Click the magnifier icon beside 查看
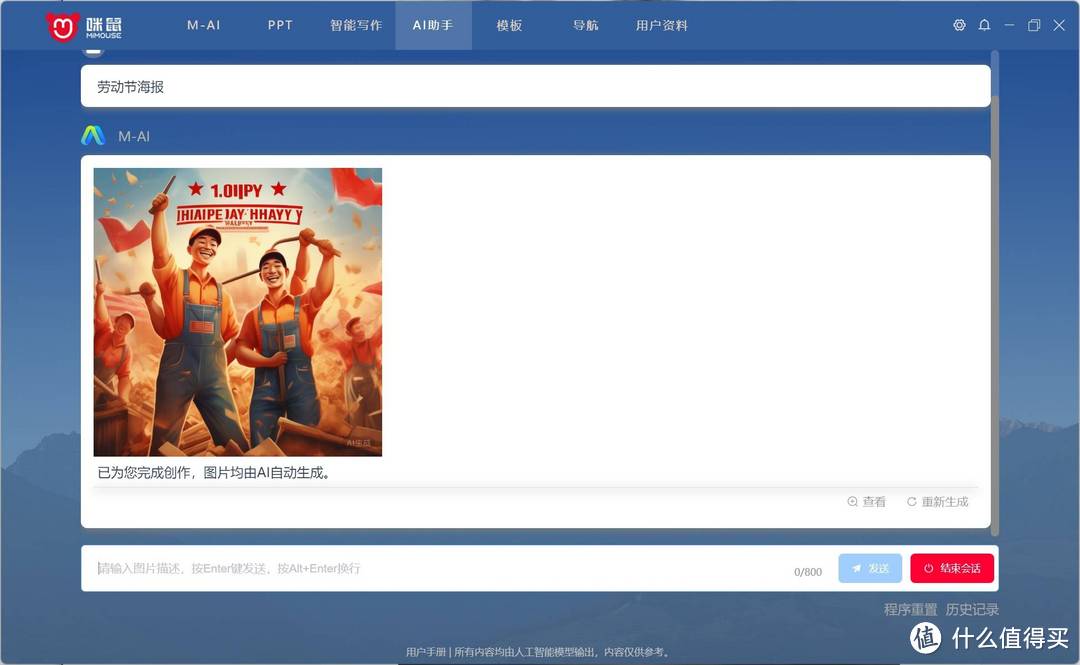Screen dimensions: 1080x665 (852, 502)
